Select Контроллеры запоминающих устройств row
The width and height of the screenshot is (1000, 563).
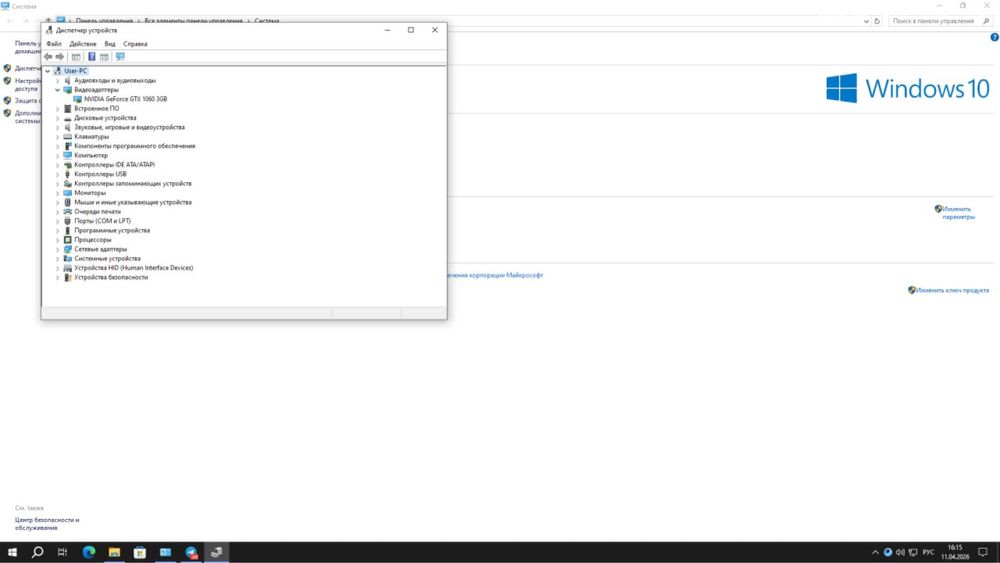coord(133,184)
